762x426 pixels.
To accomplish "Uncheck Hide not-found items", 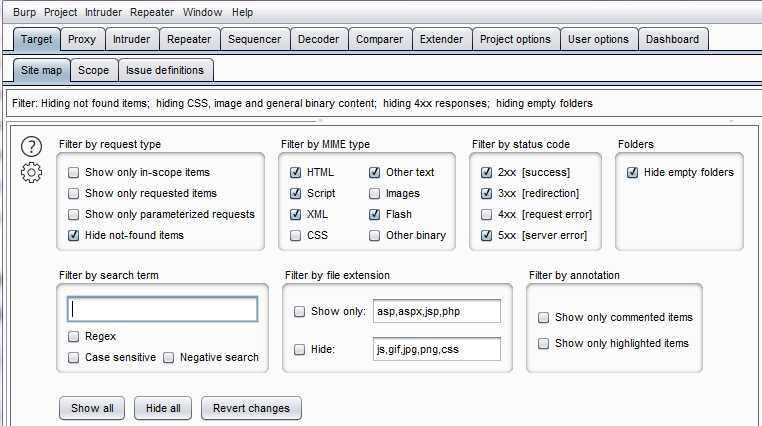I will click(73, 235).
